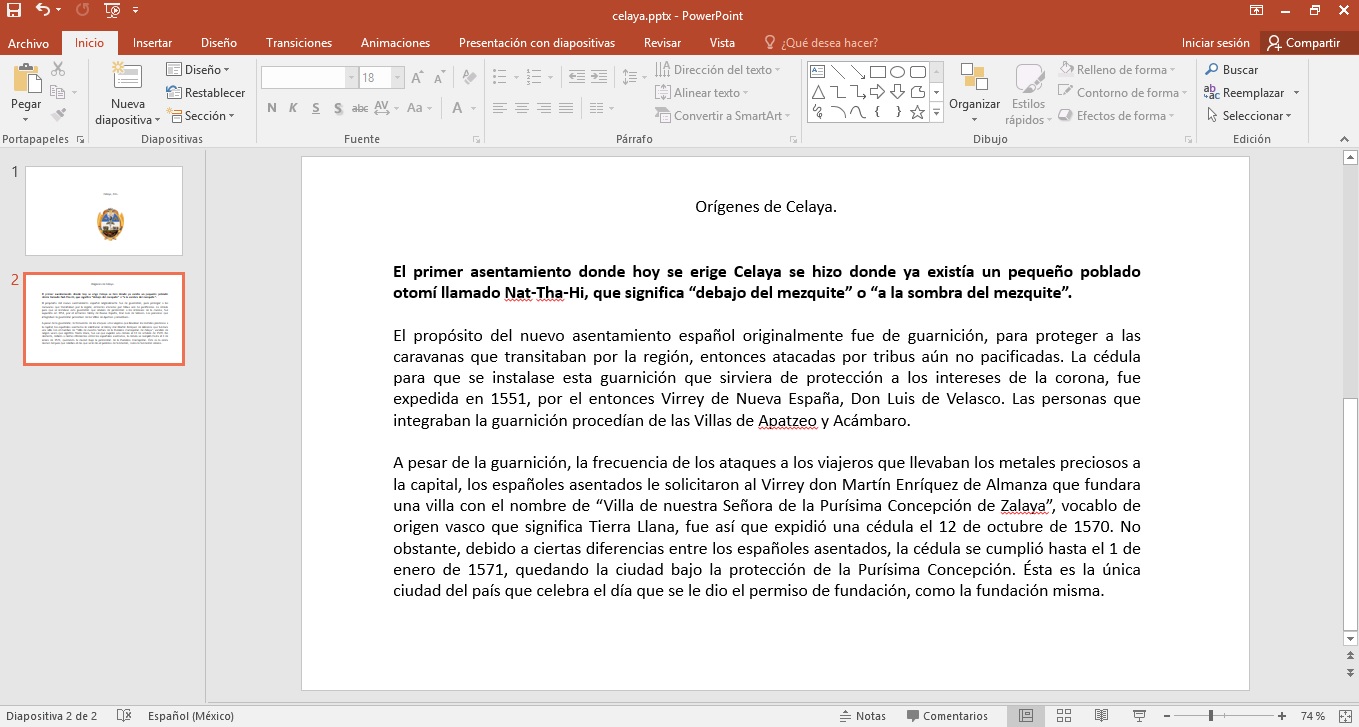
Task: Click the Pegar (paste) clipboard icon
Action: [x=26, y=78]
